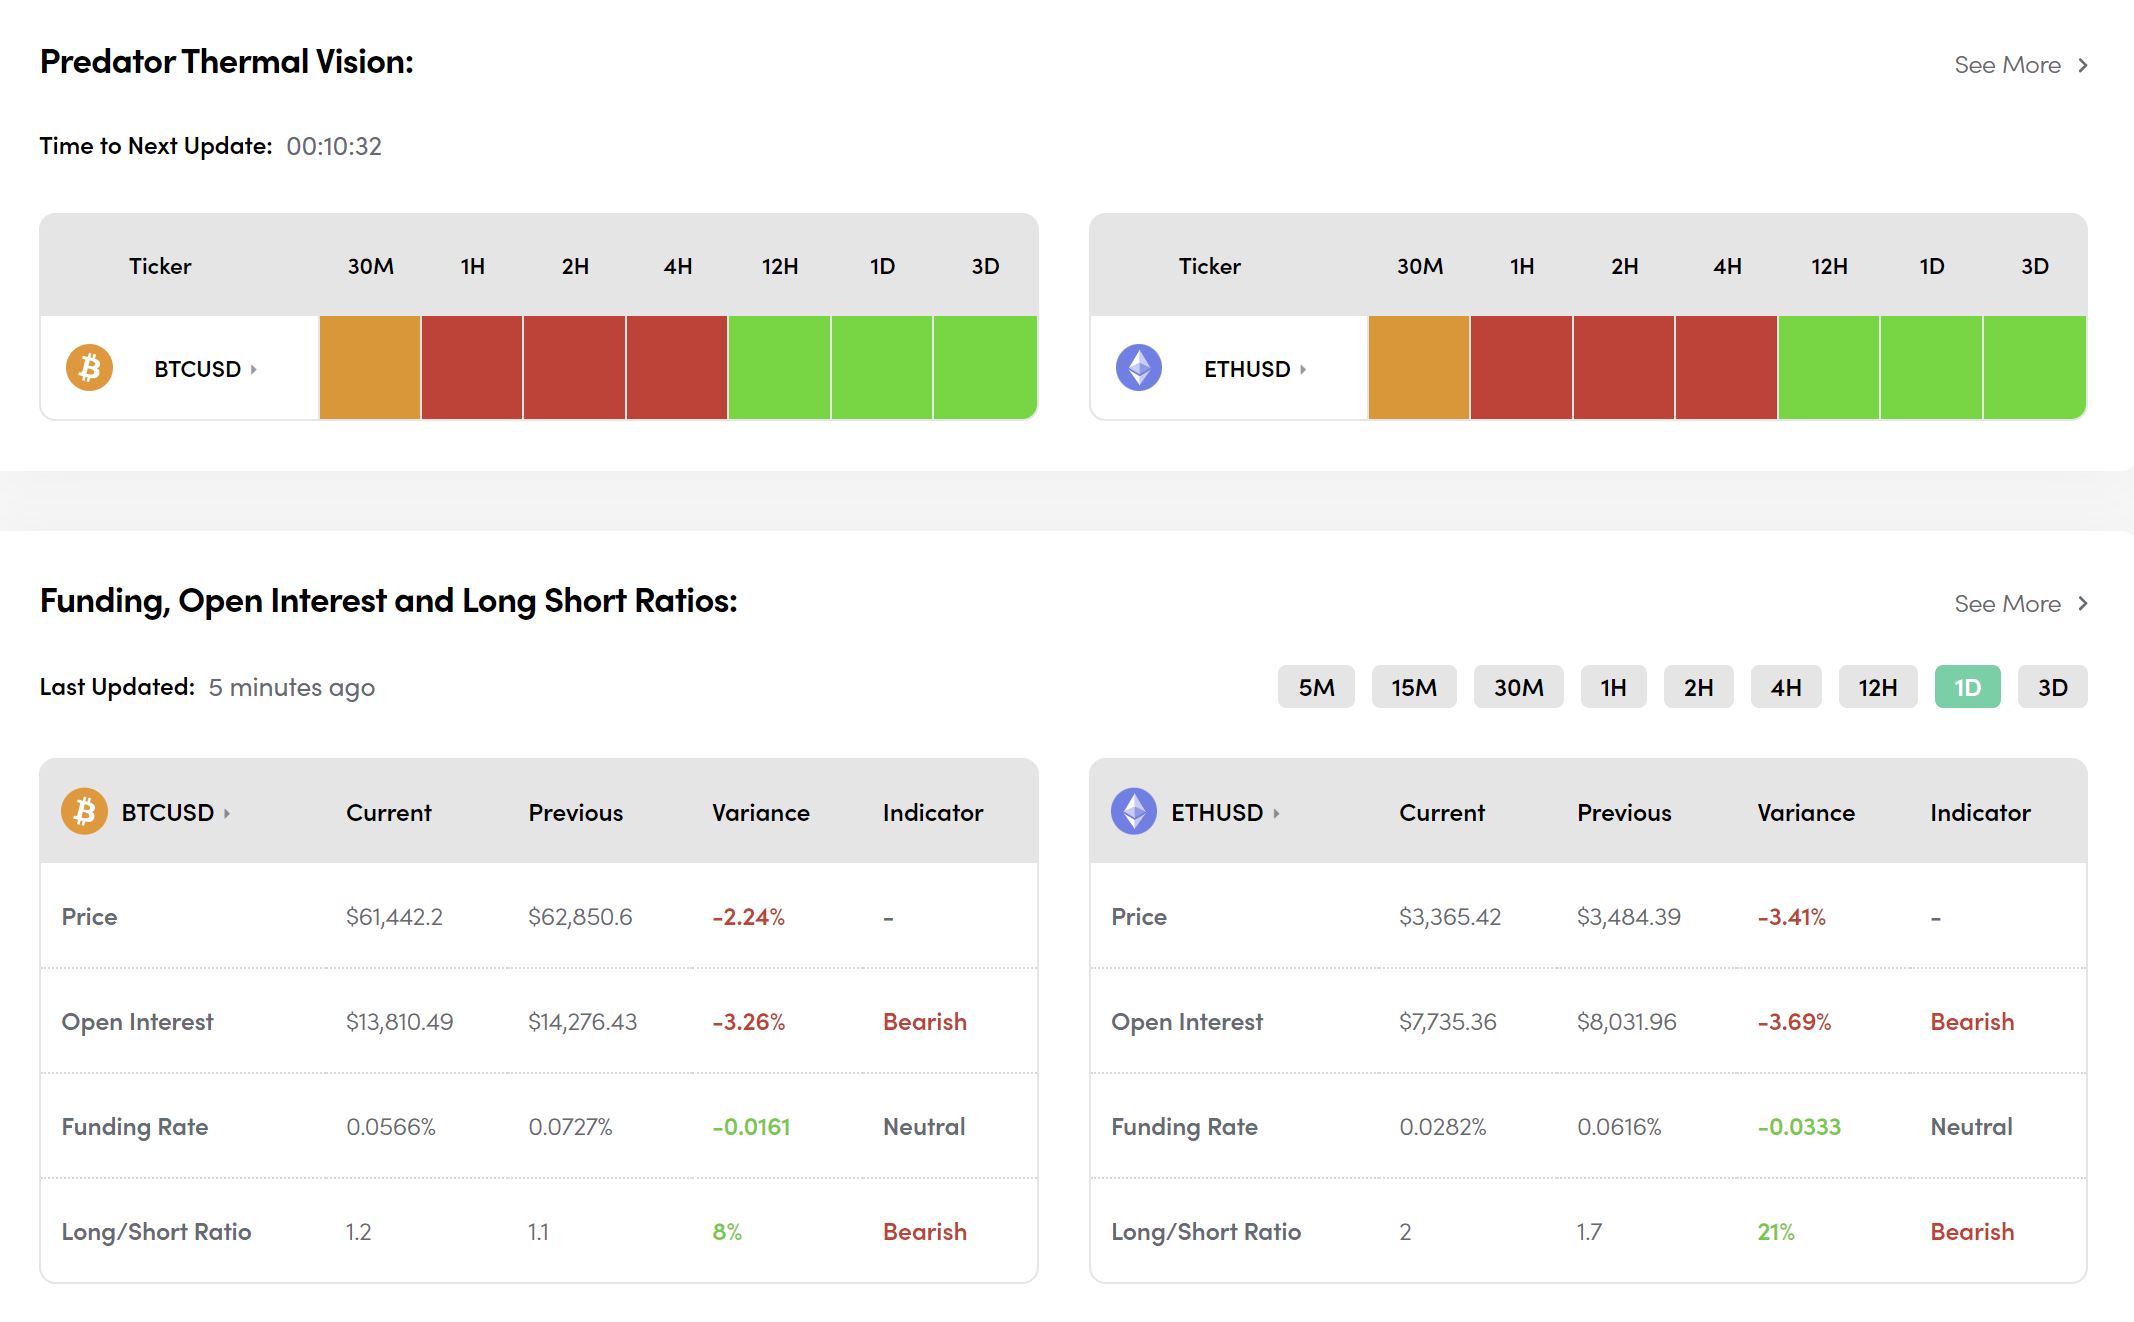This screenshot has width=2134, height=1322.
Task: Click chevron next to Predator Thermal Vision See More
Action: (2083, 66)
